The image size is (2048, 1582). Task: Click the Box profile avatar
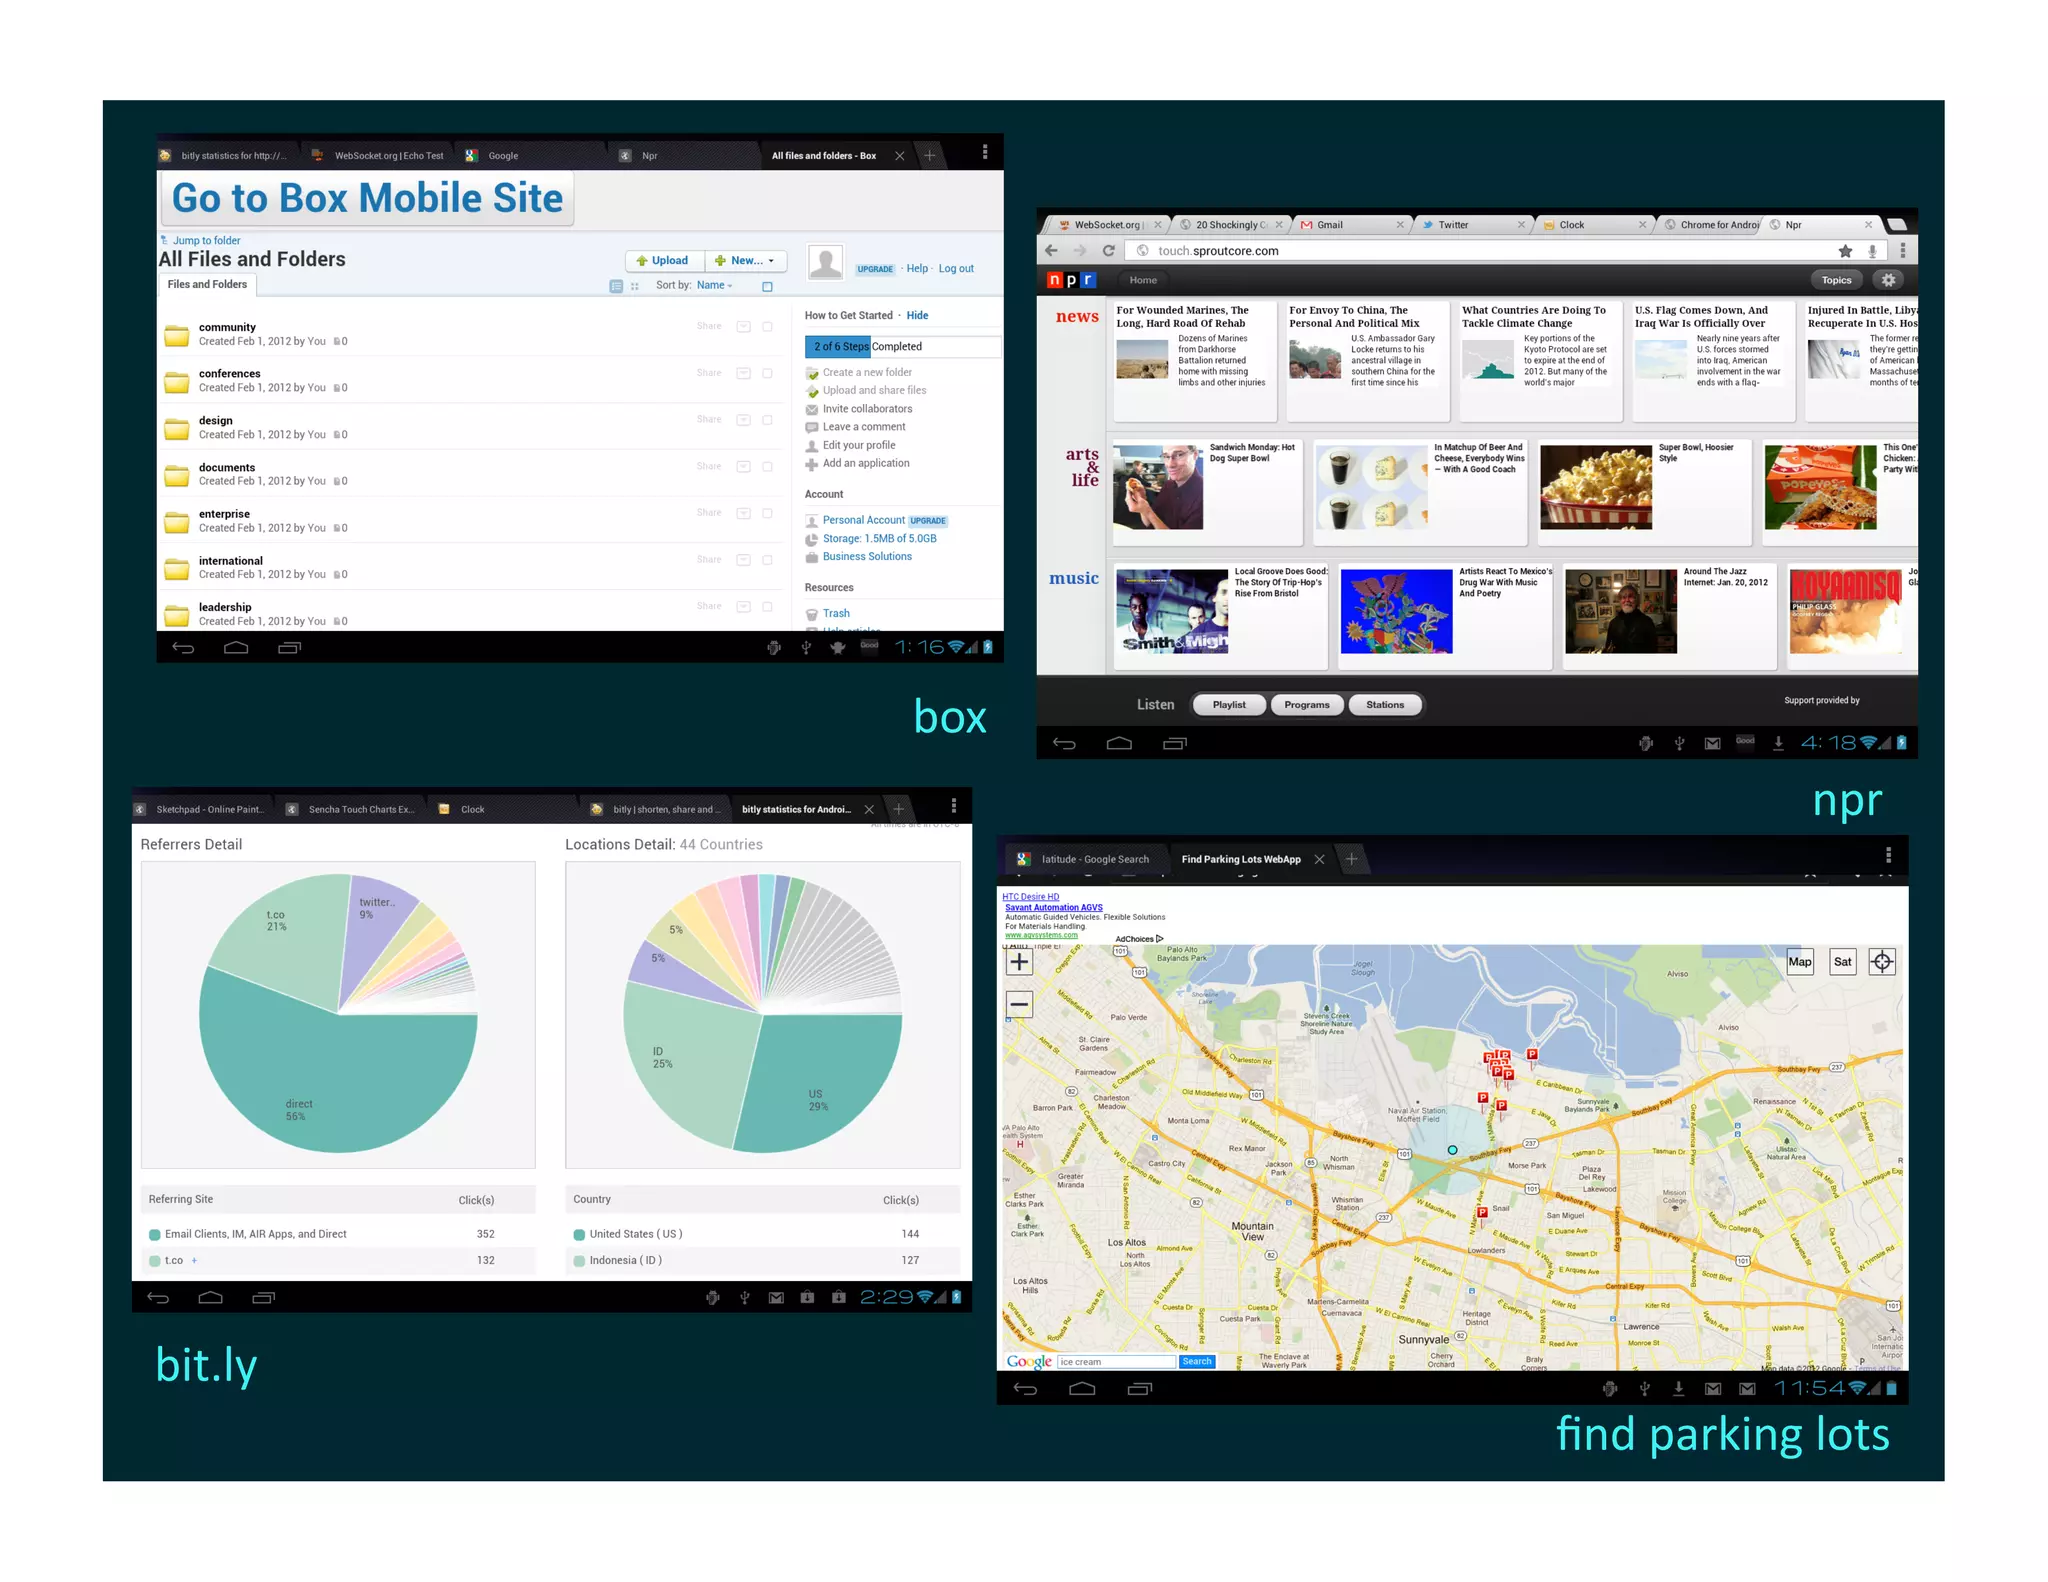pos(825,262)
